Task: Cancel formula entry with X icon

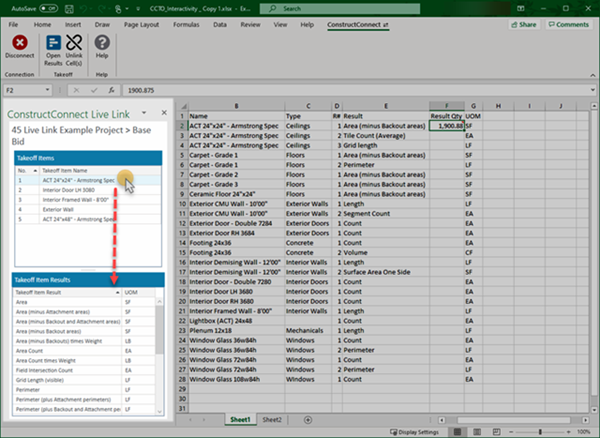Action: [x=76, y=90]
